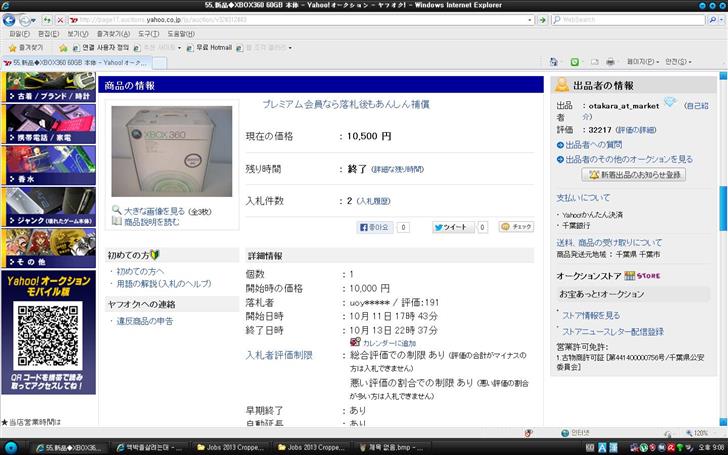728x455 pixels.
Task: Open the recent pages dropdown next to Forward
Action: click(x=33, y=20)
